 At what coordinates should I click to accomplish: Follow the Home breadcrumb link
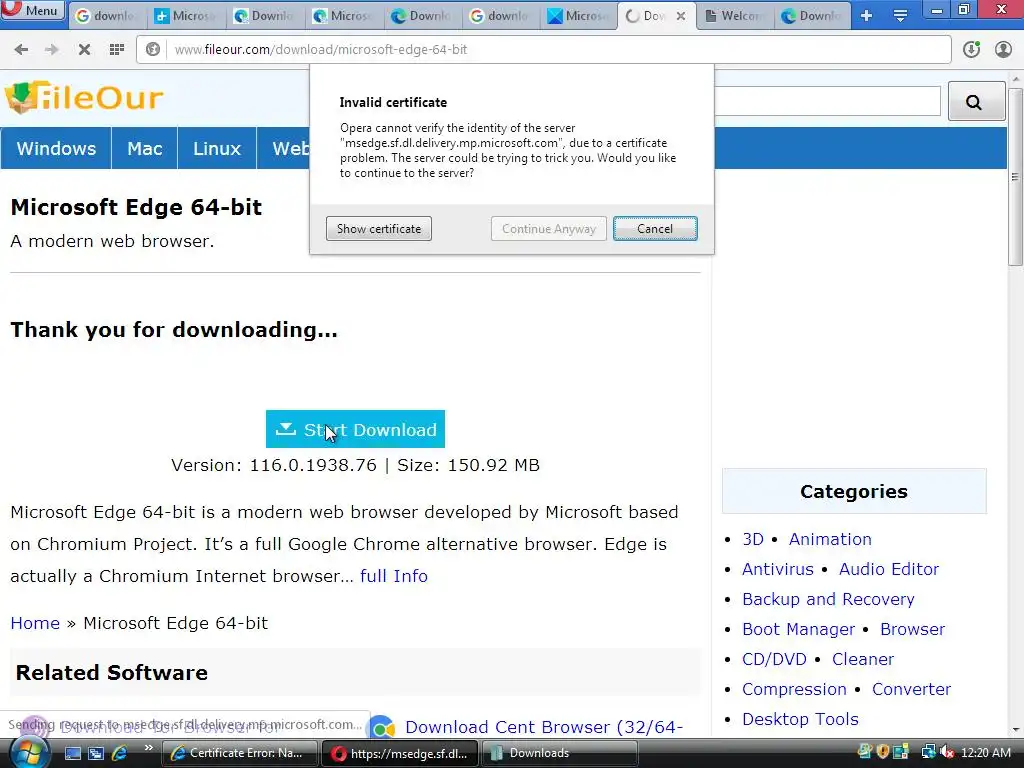click(x=35, y=623)
